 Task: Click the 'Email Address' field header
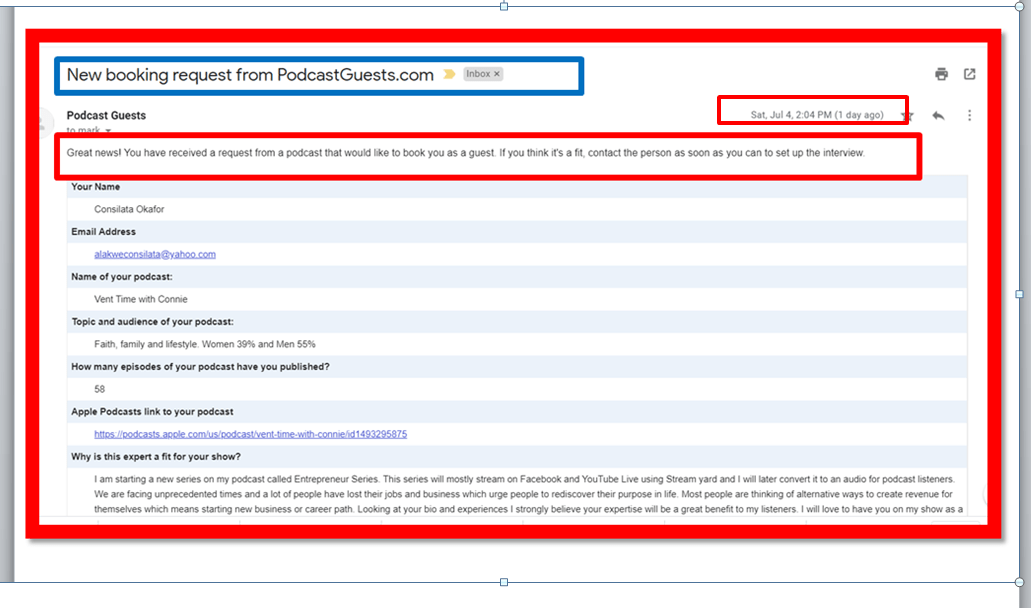[x=103, y=232]
